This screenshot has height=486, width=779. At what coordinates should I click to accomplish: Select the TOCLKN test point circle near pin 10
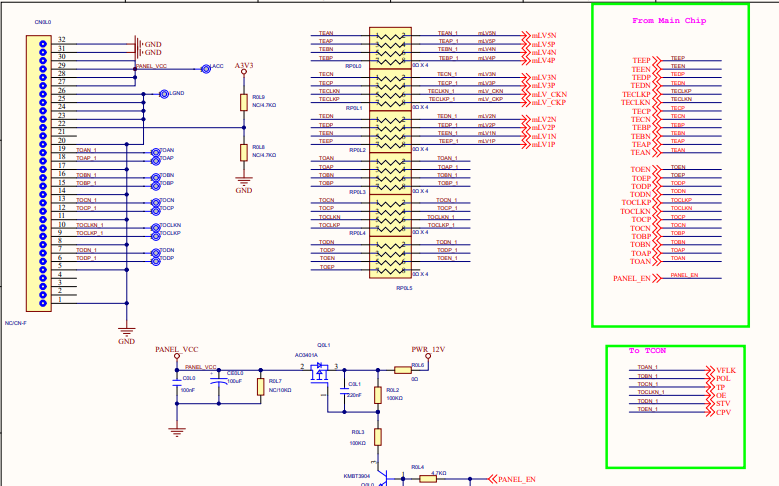pyautogui.click(x=156, y=228)
